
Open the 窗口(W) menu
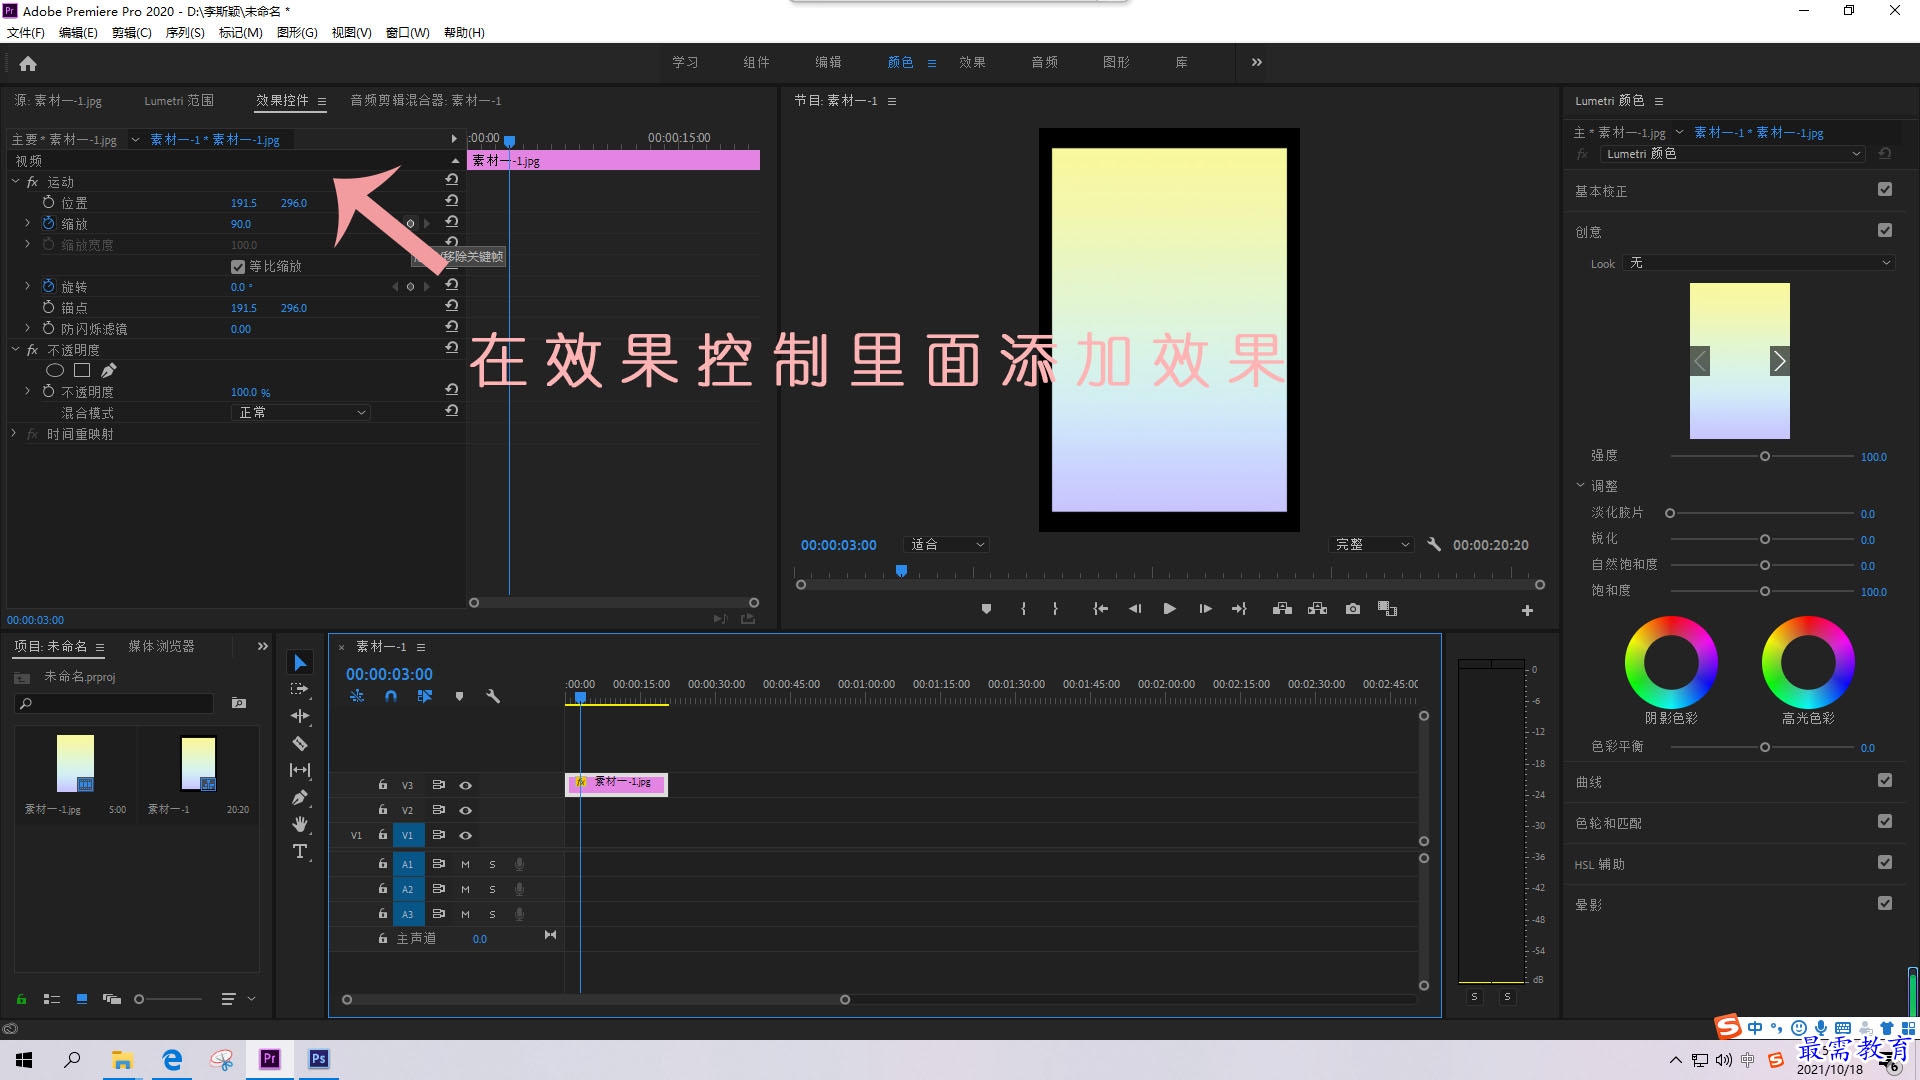pyautogui.click(x=408, y=32)
